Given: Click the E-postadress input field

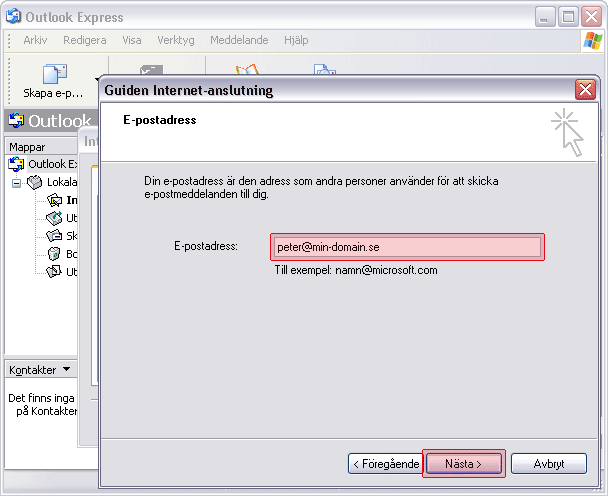Looking at the screenshot, I should [406, 247].
